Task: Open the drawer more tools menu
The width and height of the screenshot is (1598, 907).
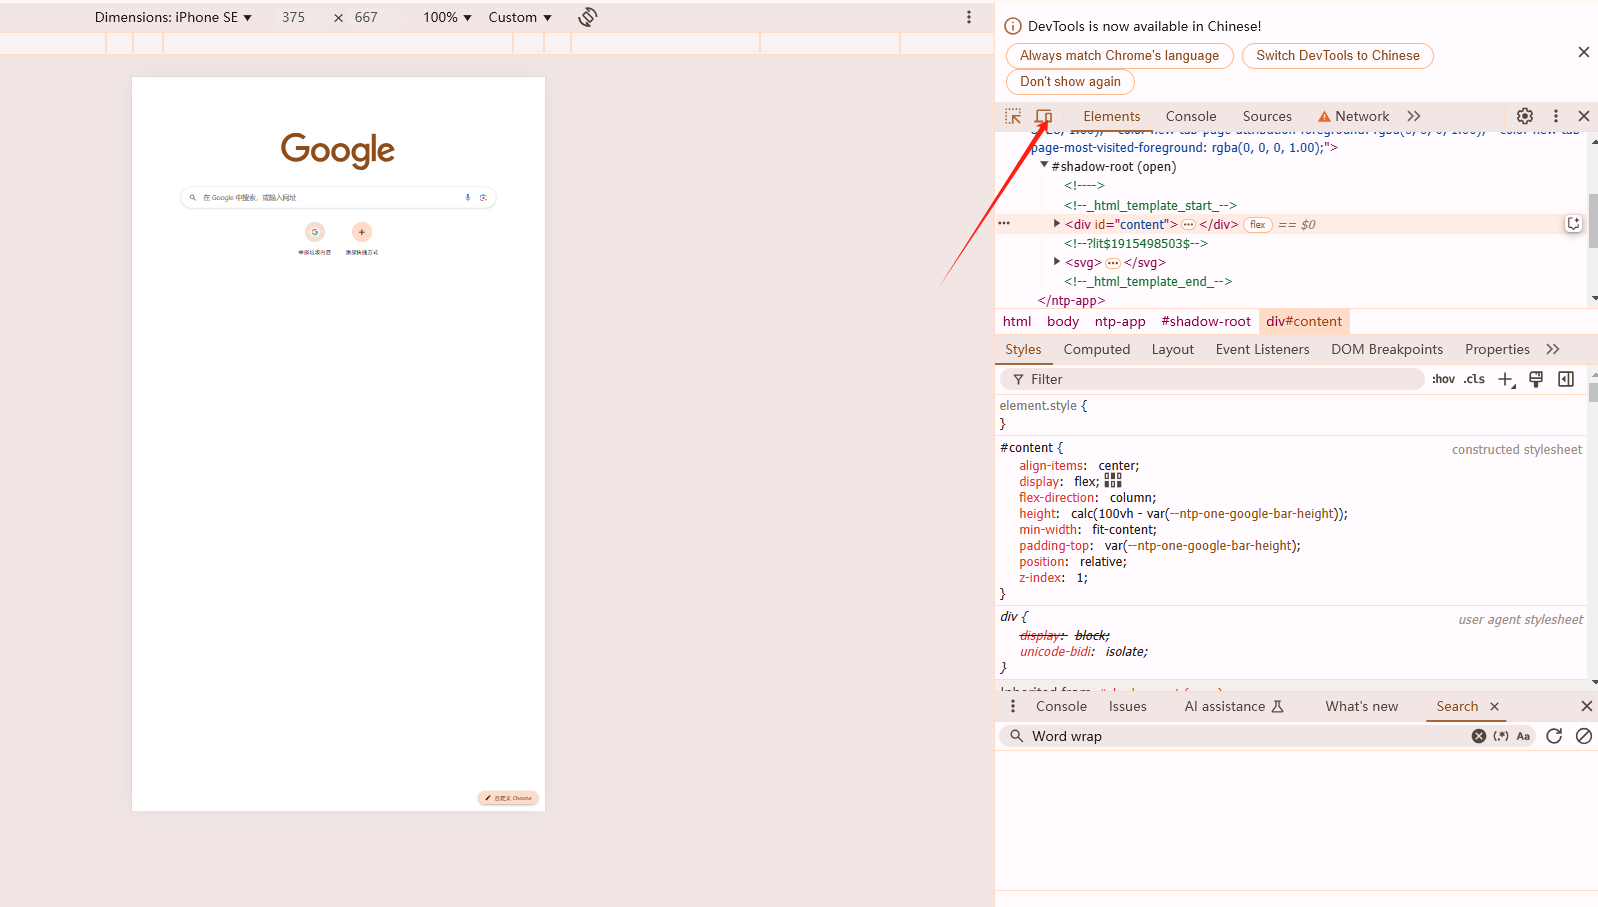Action: 1013,706
